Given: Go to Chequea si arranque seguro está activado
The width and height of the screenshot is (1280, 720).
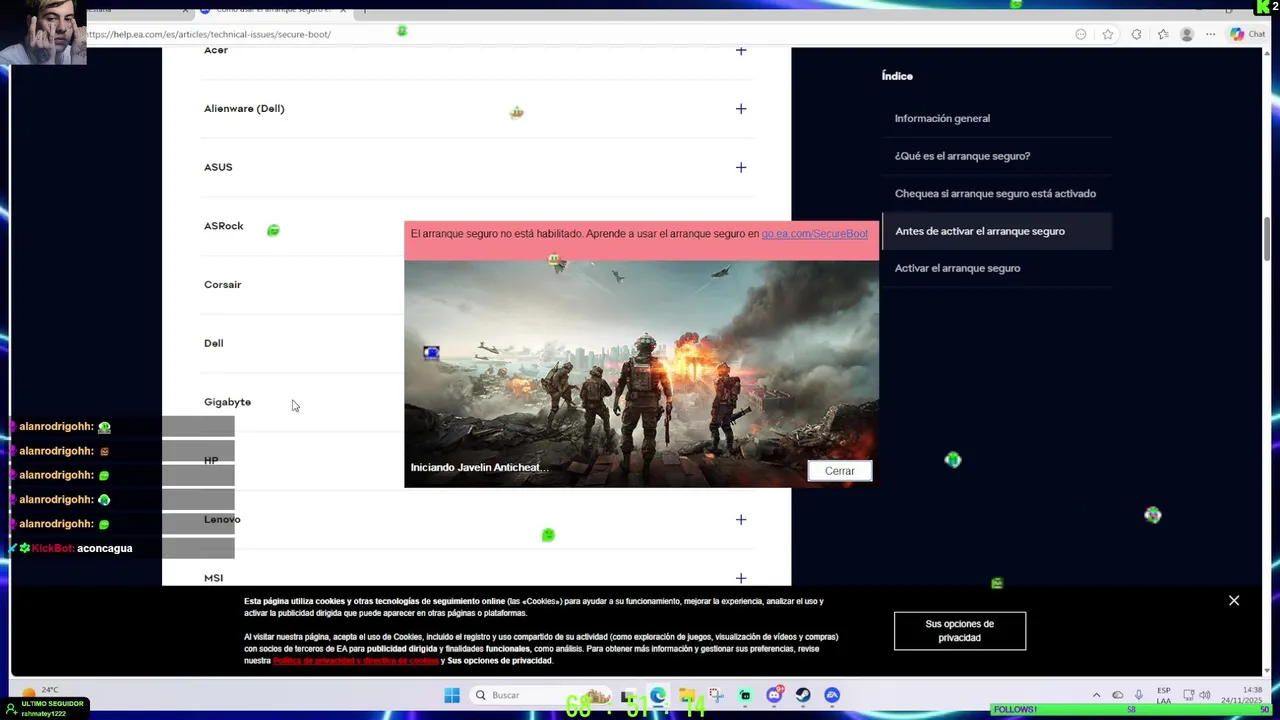Looking at the screenshot, I should coord(995,194).
